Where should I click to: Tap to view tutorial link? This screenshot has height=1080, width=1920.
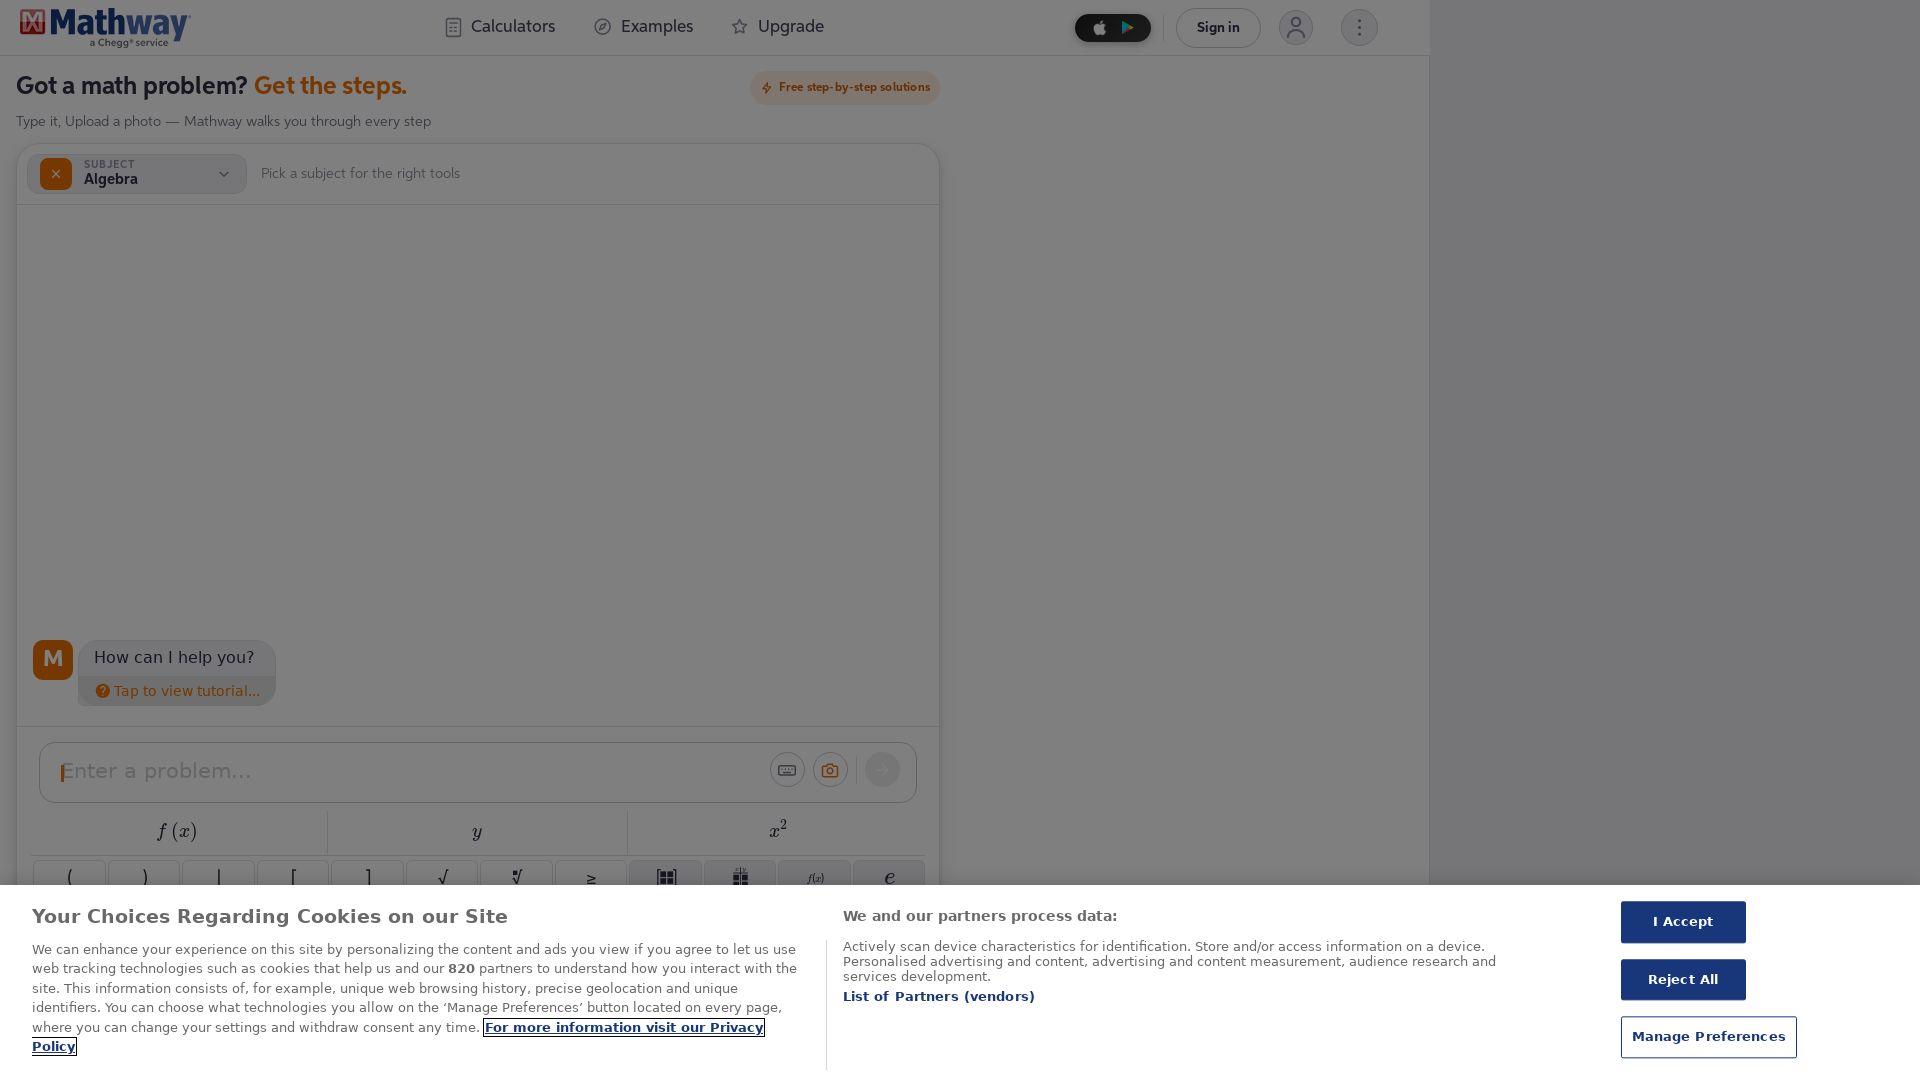[177, 691]
